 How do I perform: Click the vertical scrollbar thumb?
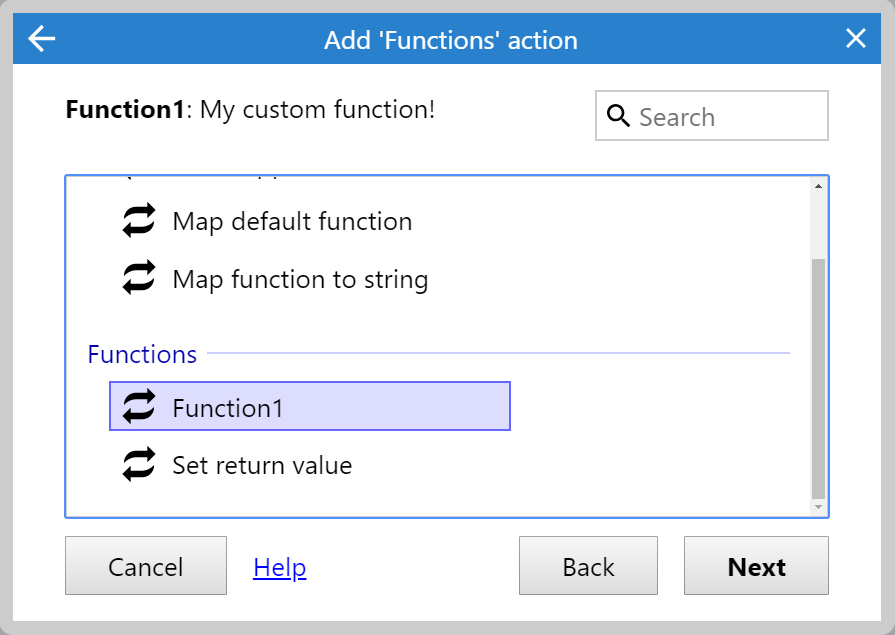pos(818,376)
